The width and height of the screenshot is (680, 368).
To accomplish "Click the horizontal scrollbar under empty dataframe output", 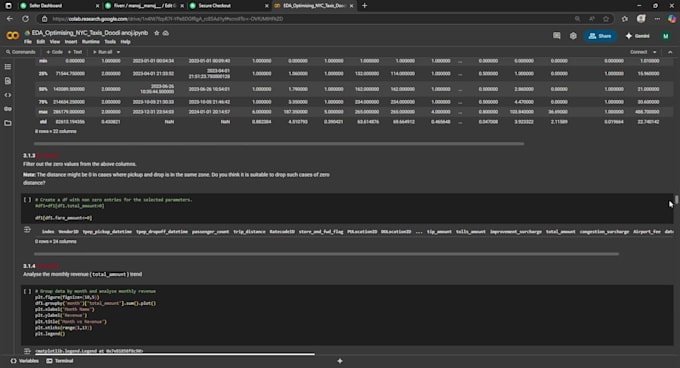I will tap(327, 254).
